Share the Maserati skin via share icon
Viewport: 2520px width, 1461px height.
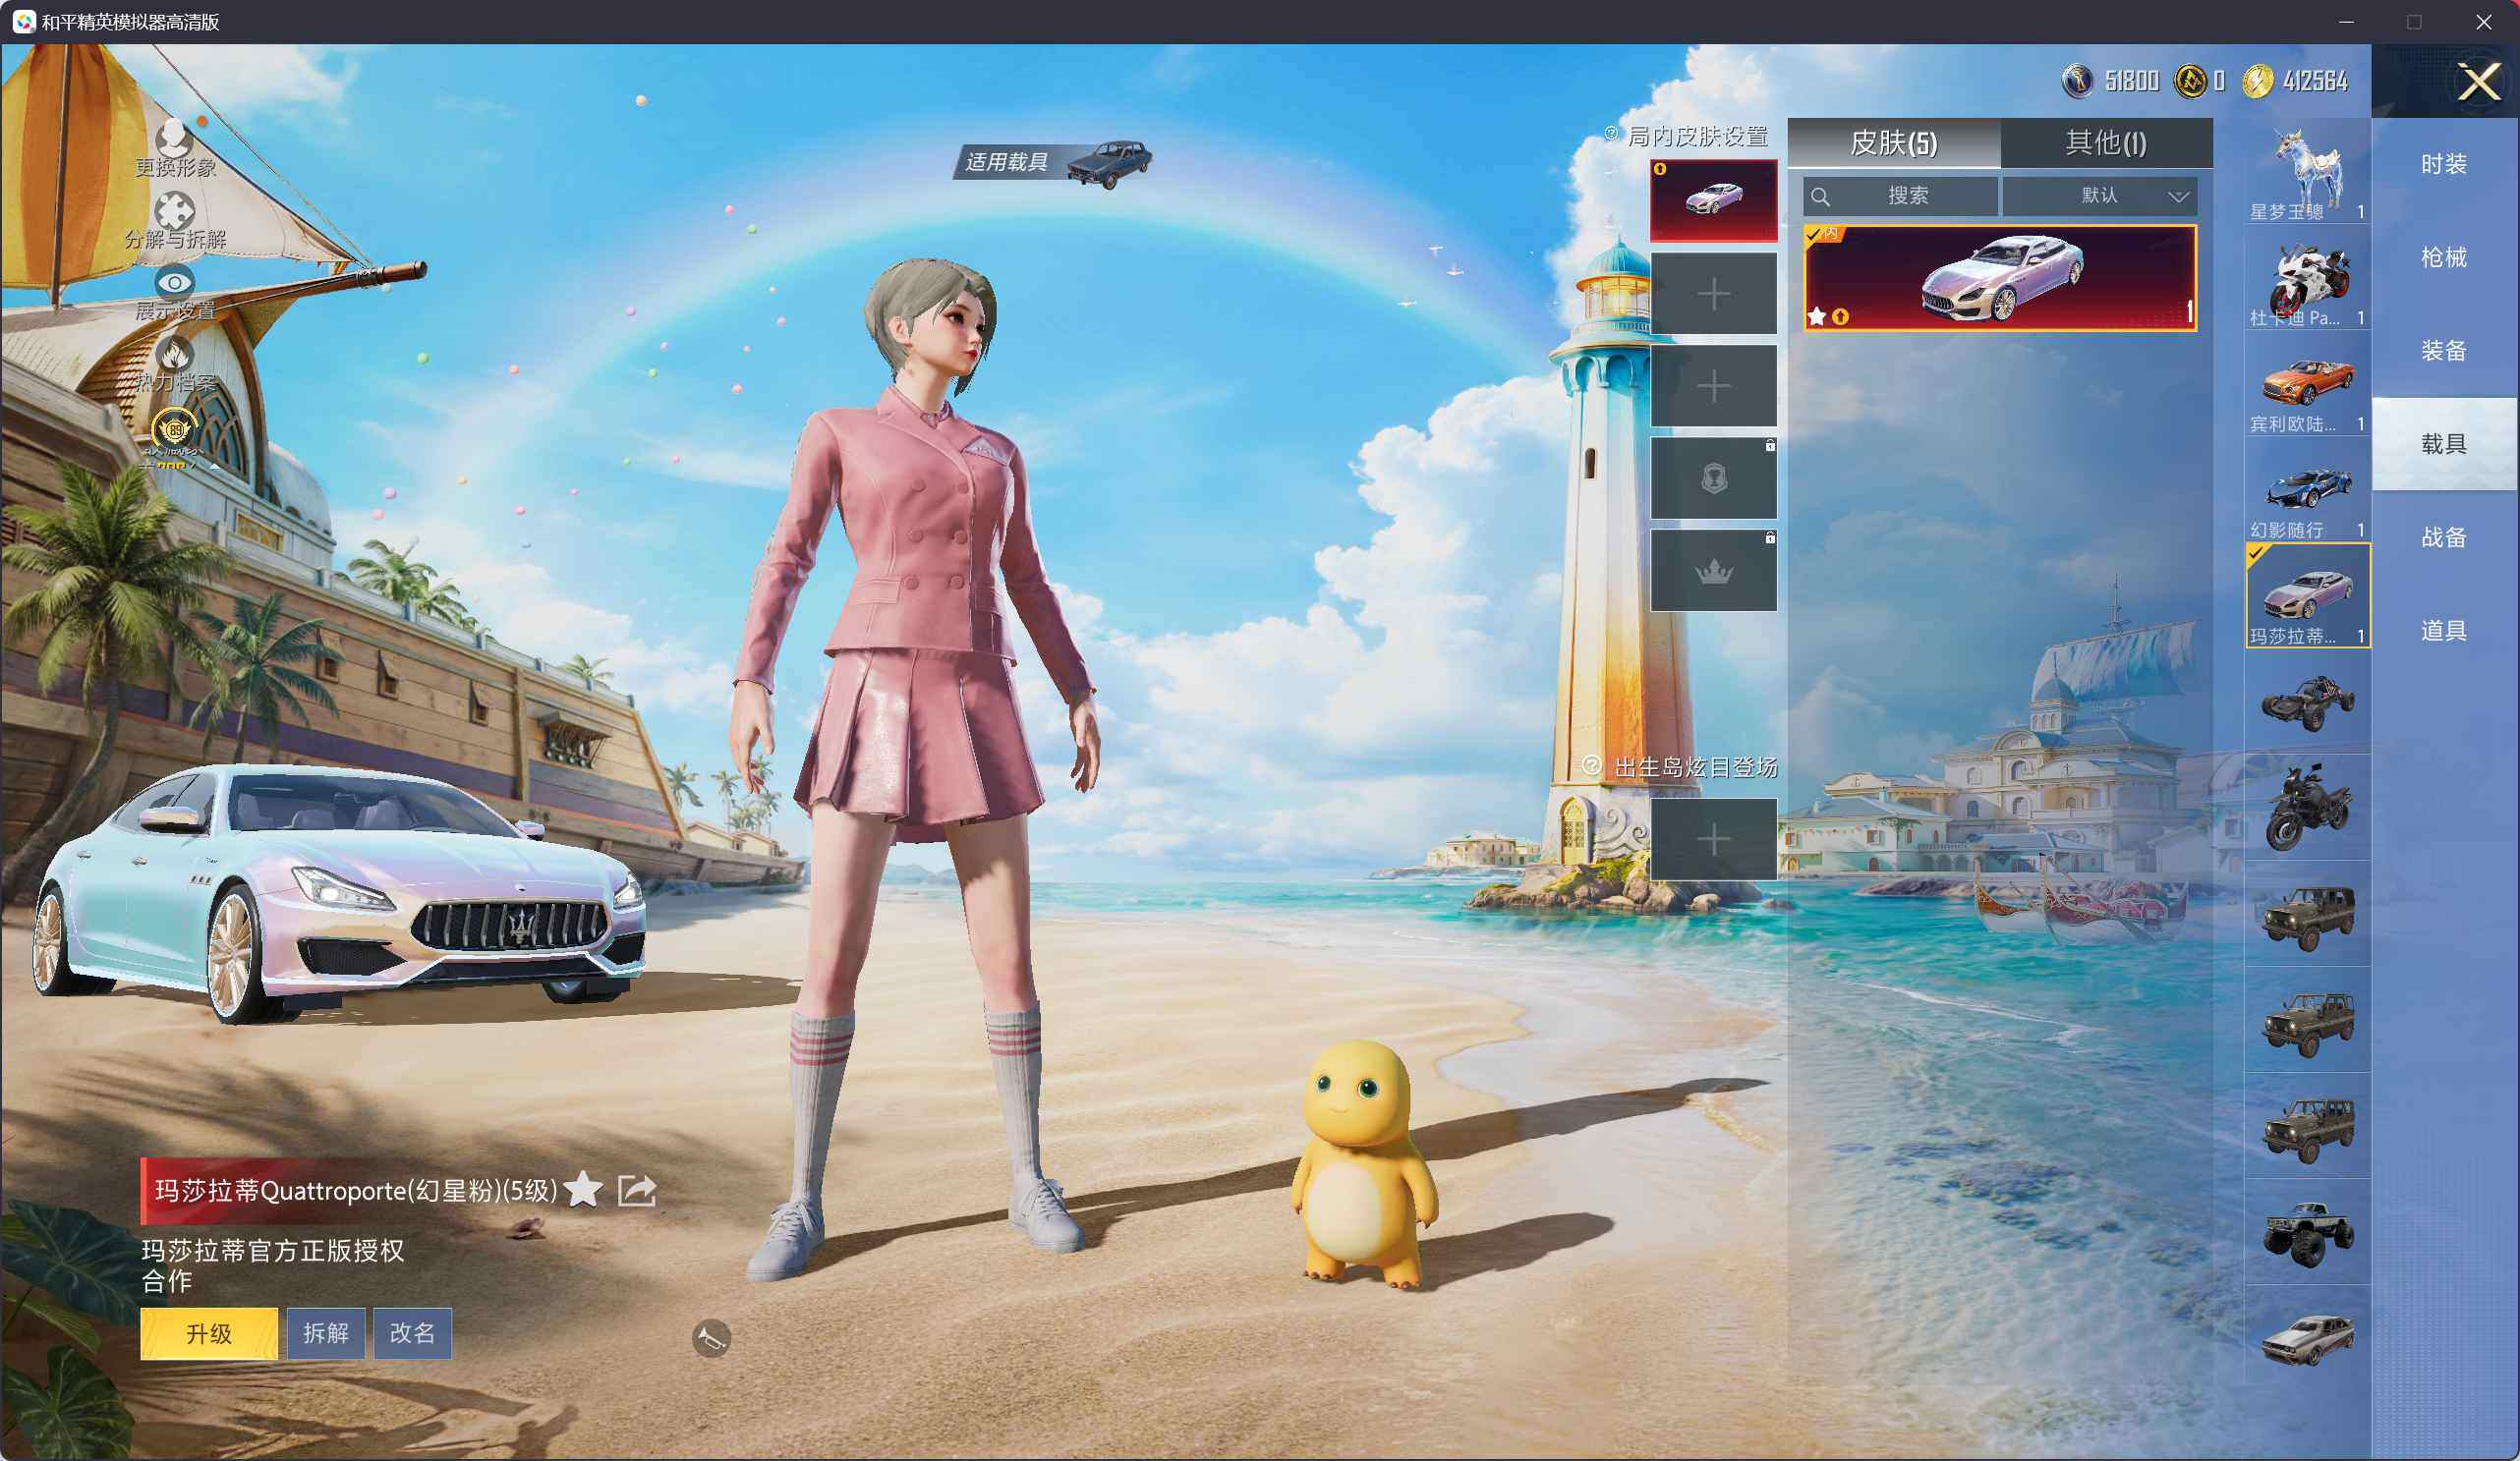click(637, 1190)
